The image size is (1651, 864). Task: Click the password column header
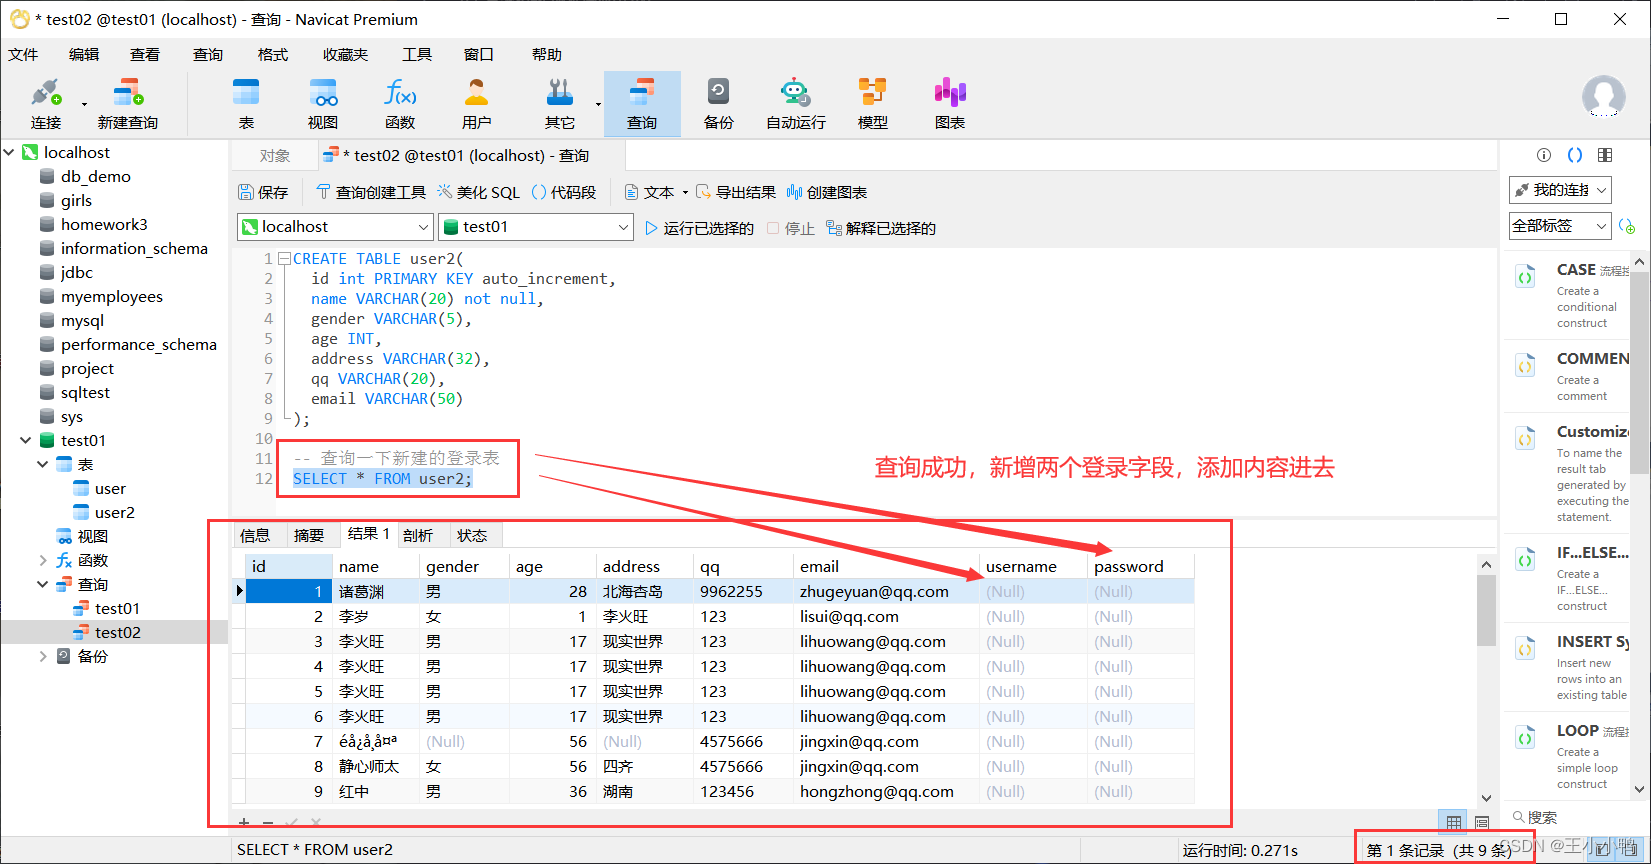point(1141,566)
